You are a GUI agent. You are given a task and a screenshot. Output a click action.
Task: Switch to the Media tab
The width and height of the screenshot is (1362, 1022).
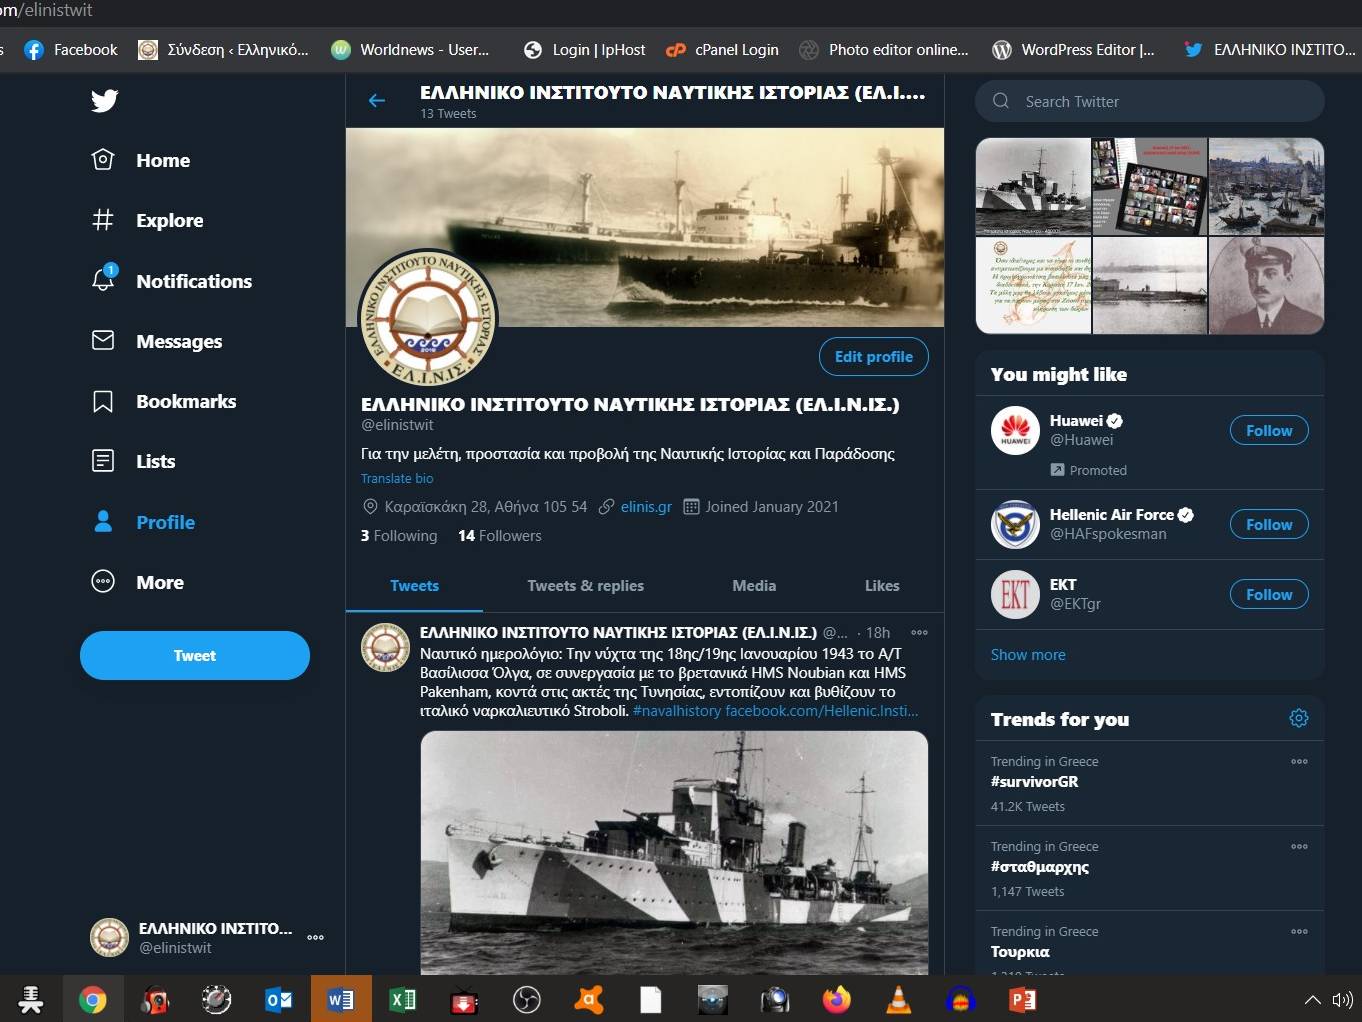pyautogui.click(x=753, y=586)
